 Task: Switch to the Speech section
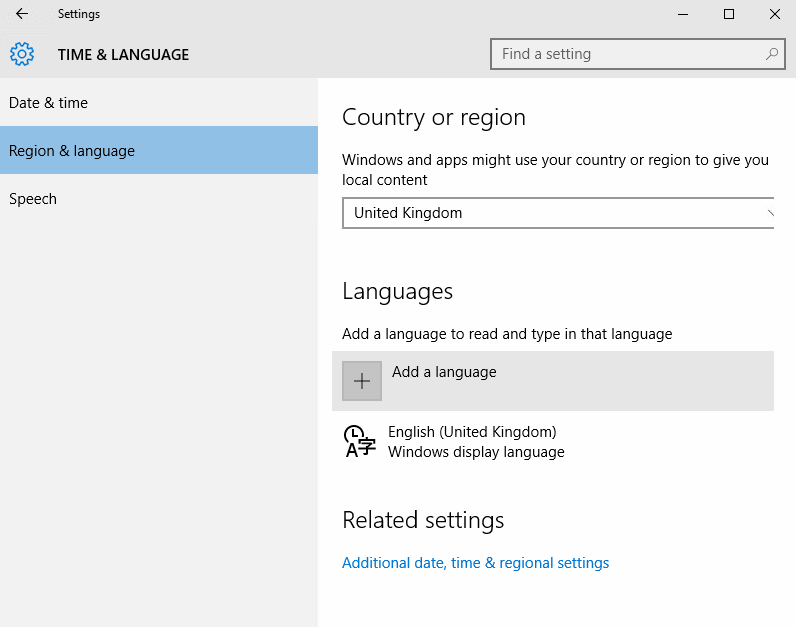(x=159, y=199)
